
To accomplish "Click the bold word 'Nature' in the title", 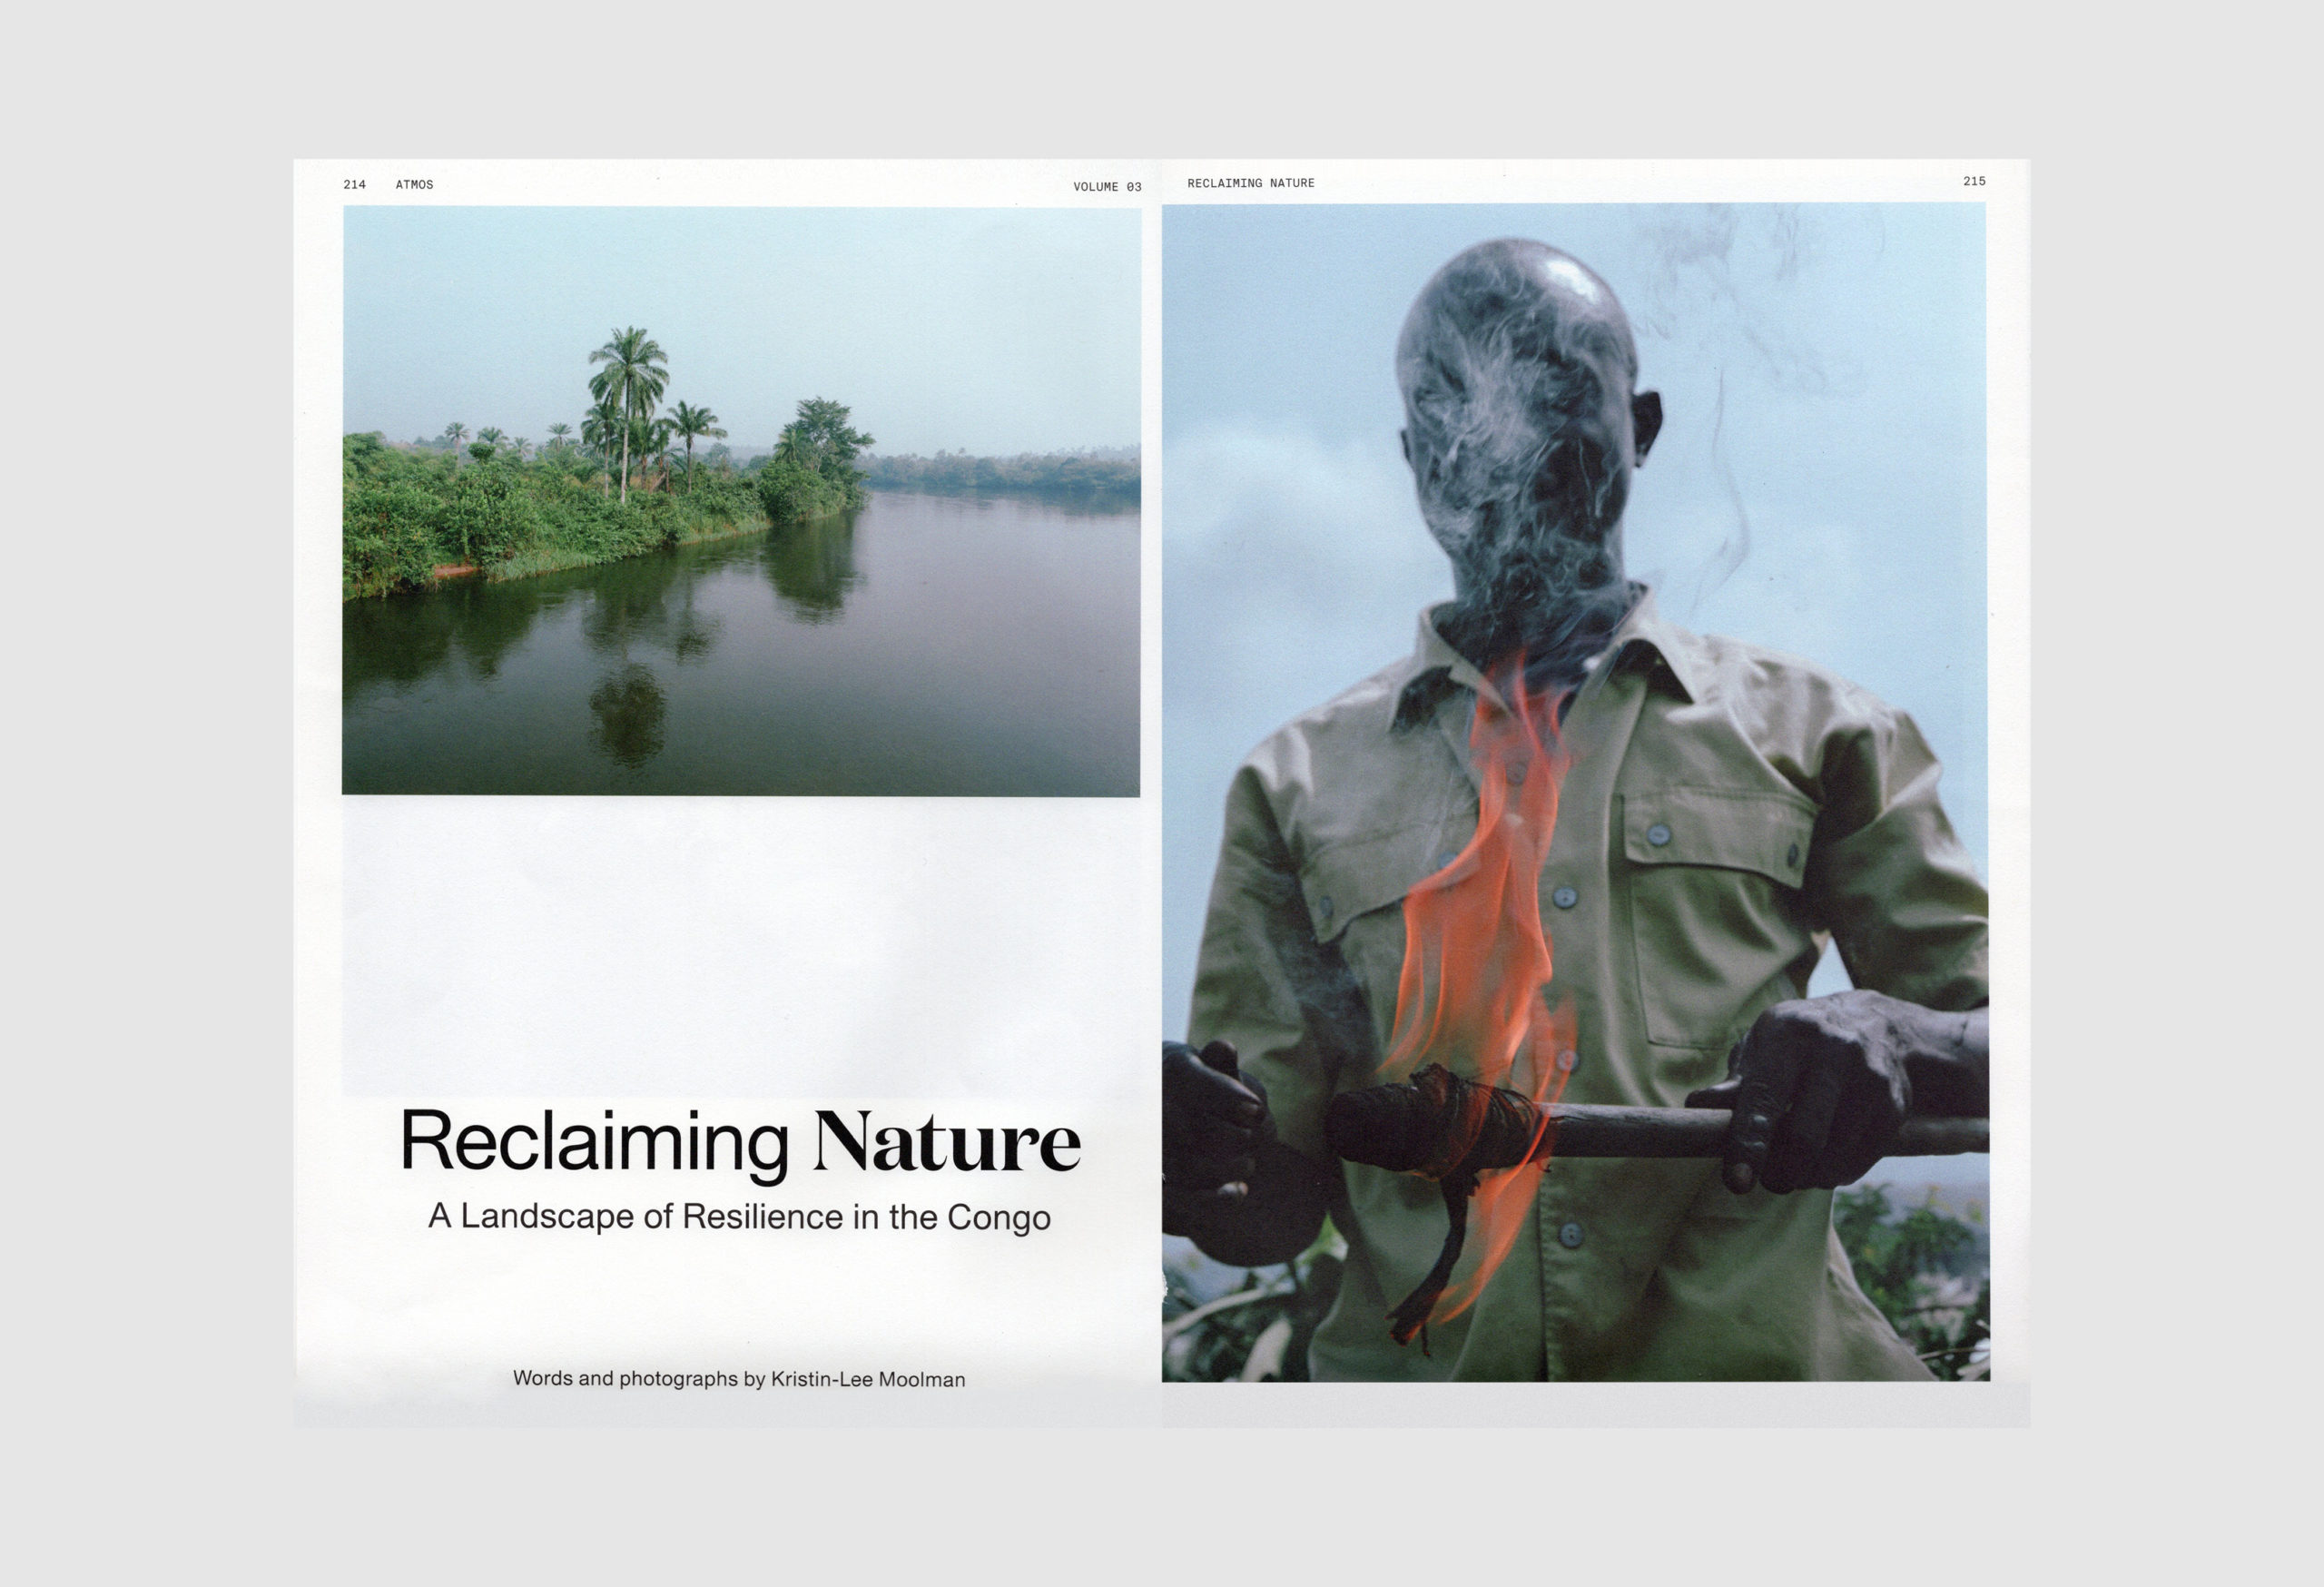I will (x=946, y=1141).
